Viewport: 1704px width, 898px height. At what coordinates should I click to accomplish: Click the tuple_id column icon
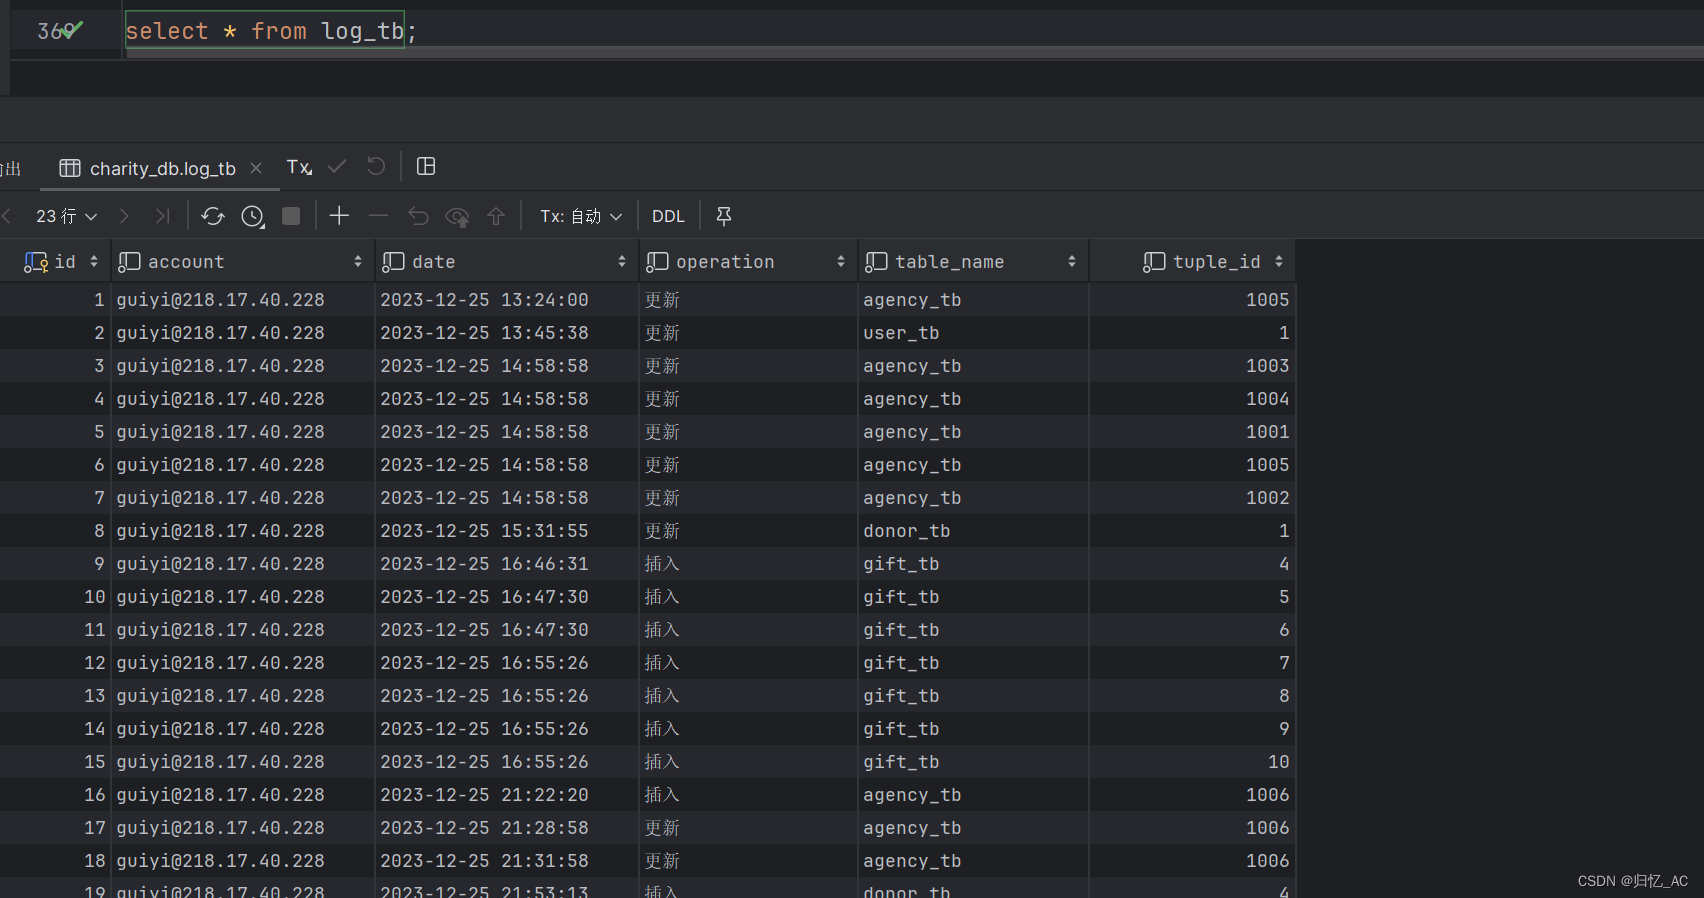1154,262
